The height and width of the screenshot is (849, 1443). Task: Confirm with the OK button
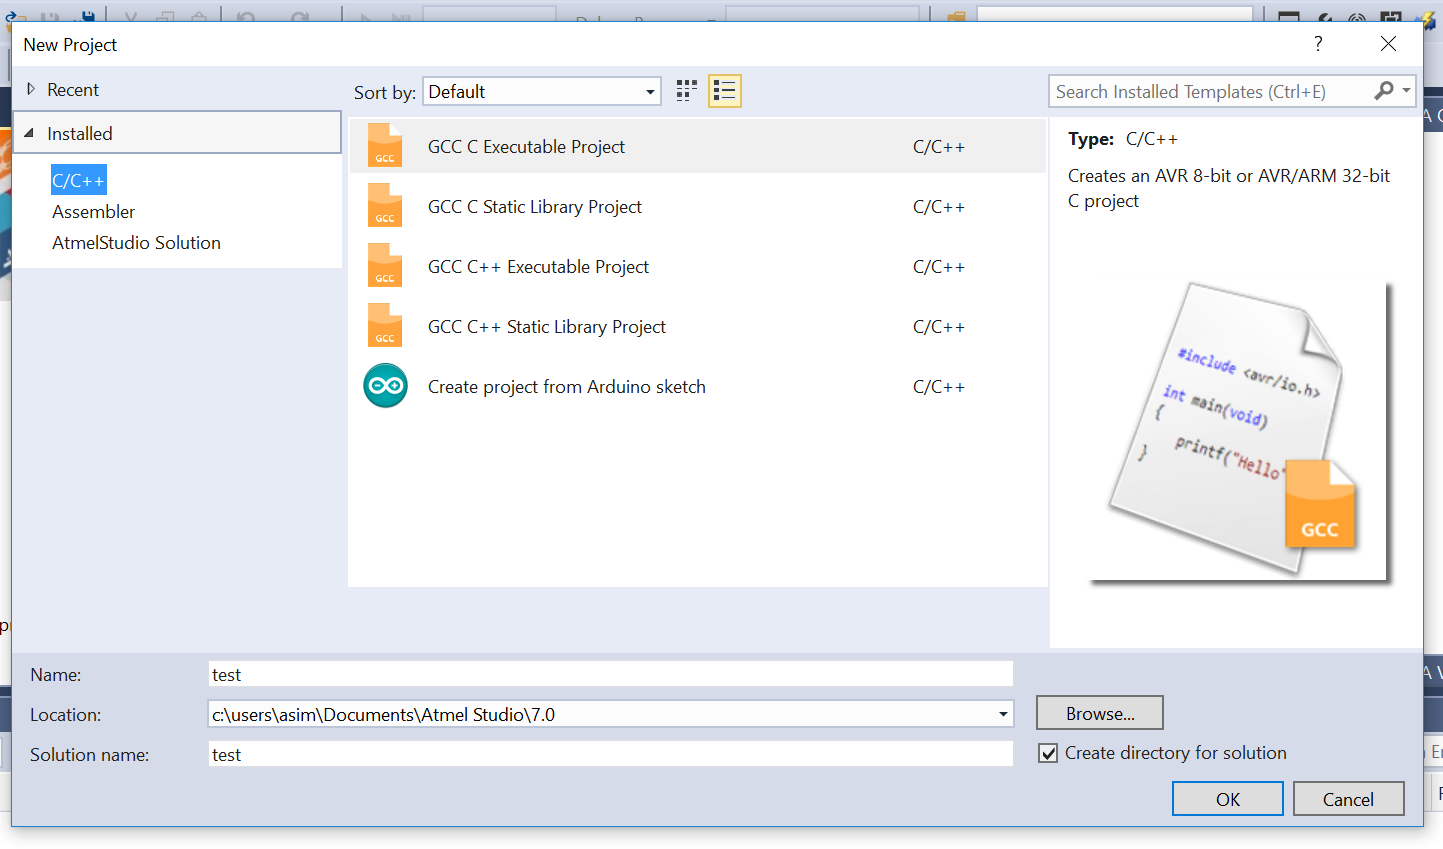(1228, 799)
